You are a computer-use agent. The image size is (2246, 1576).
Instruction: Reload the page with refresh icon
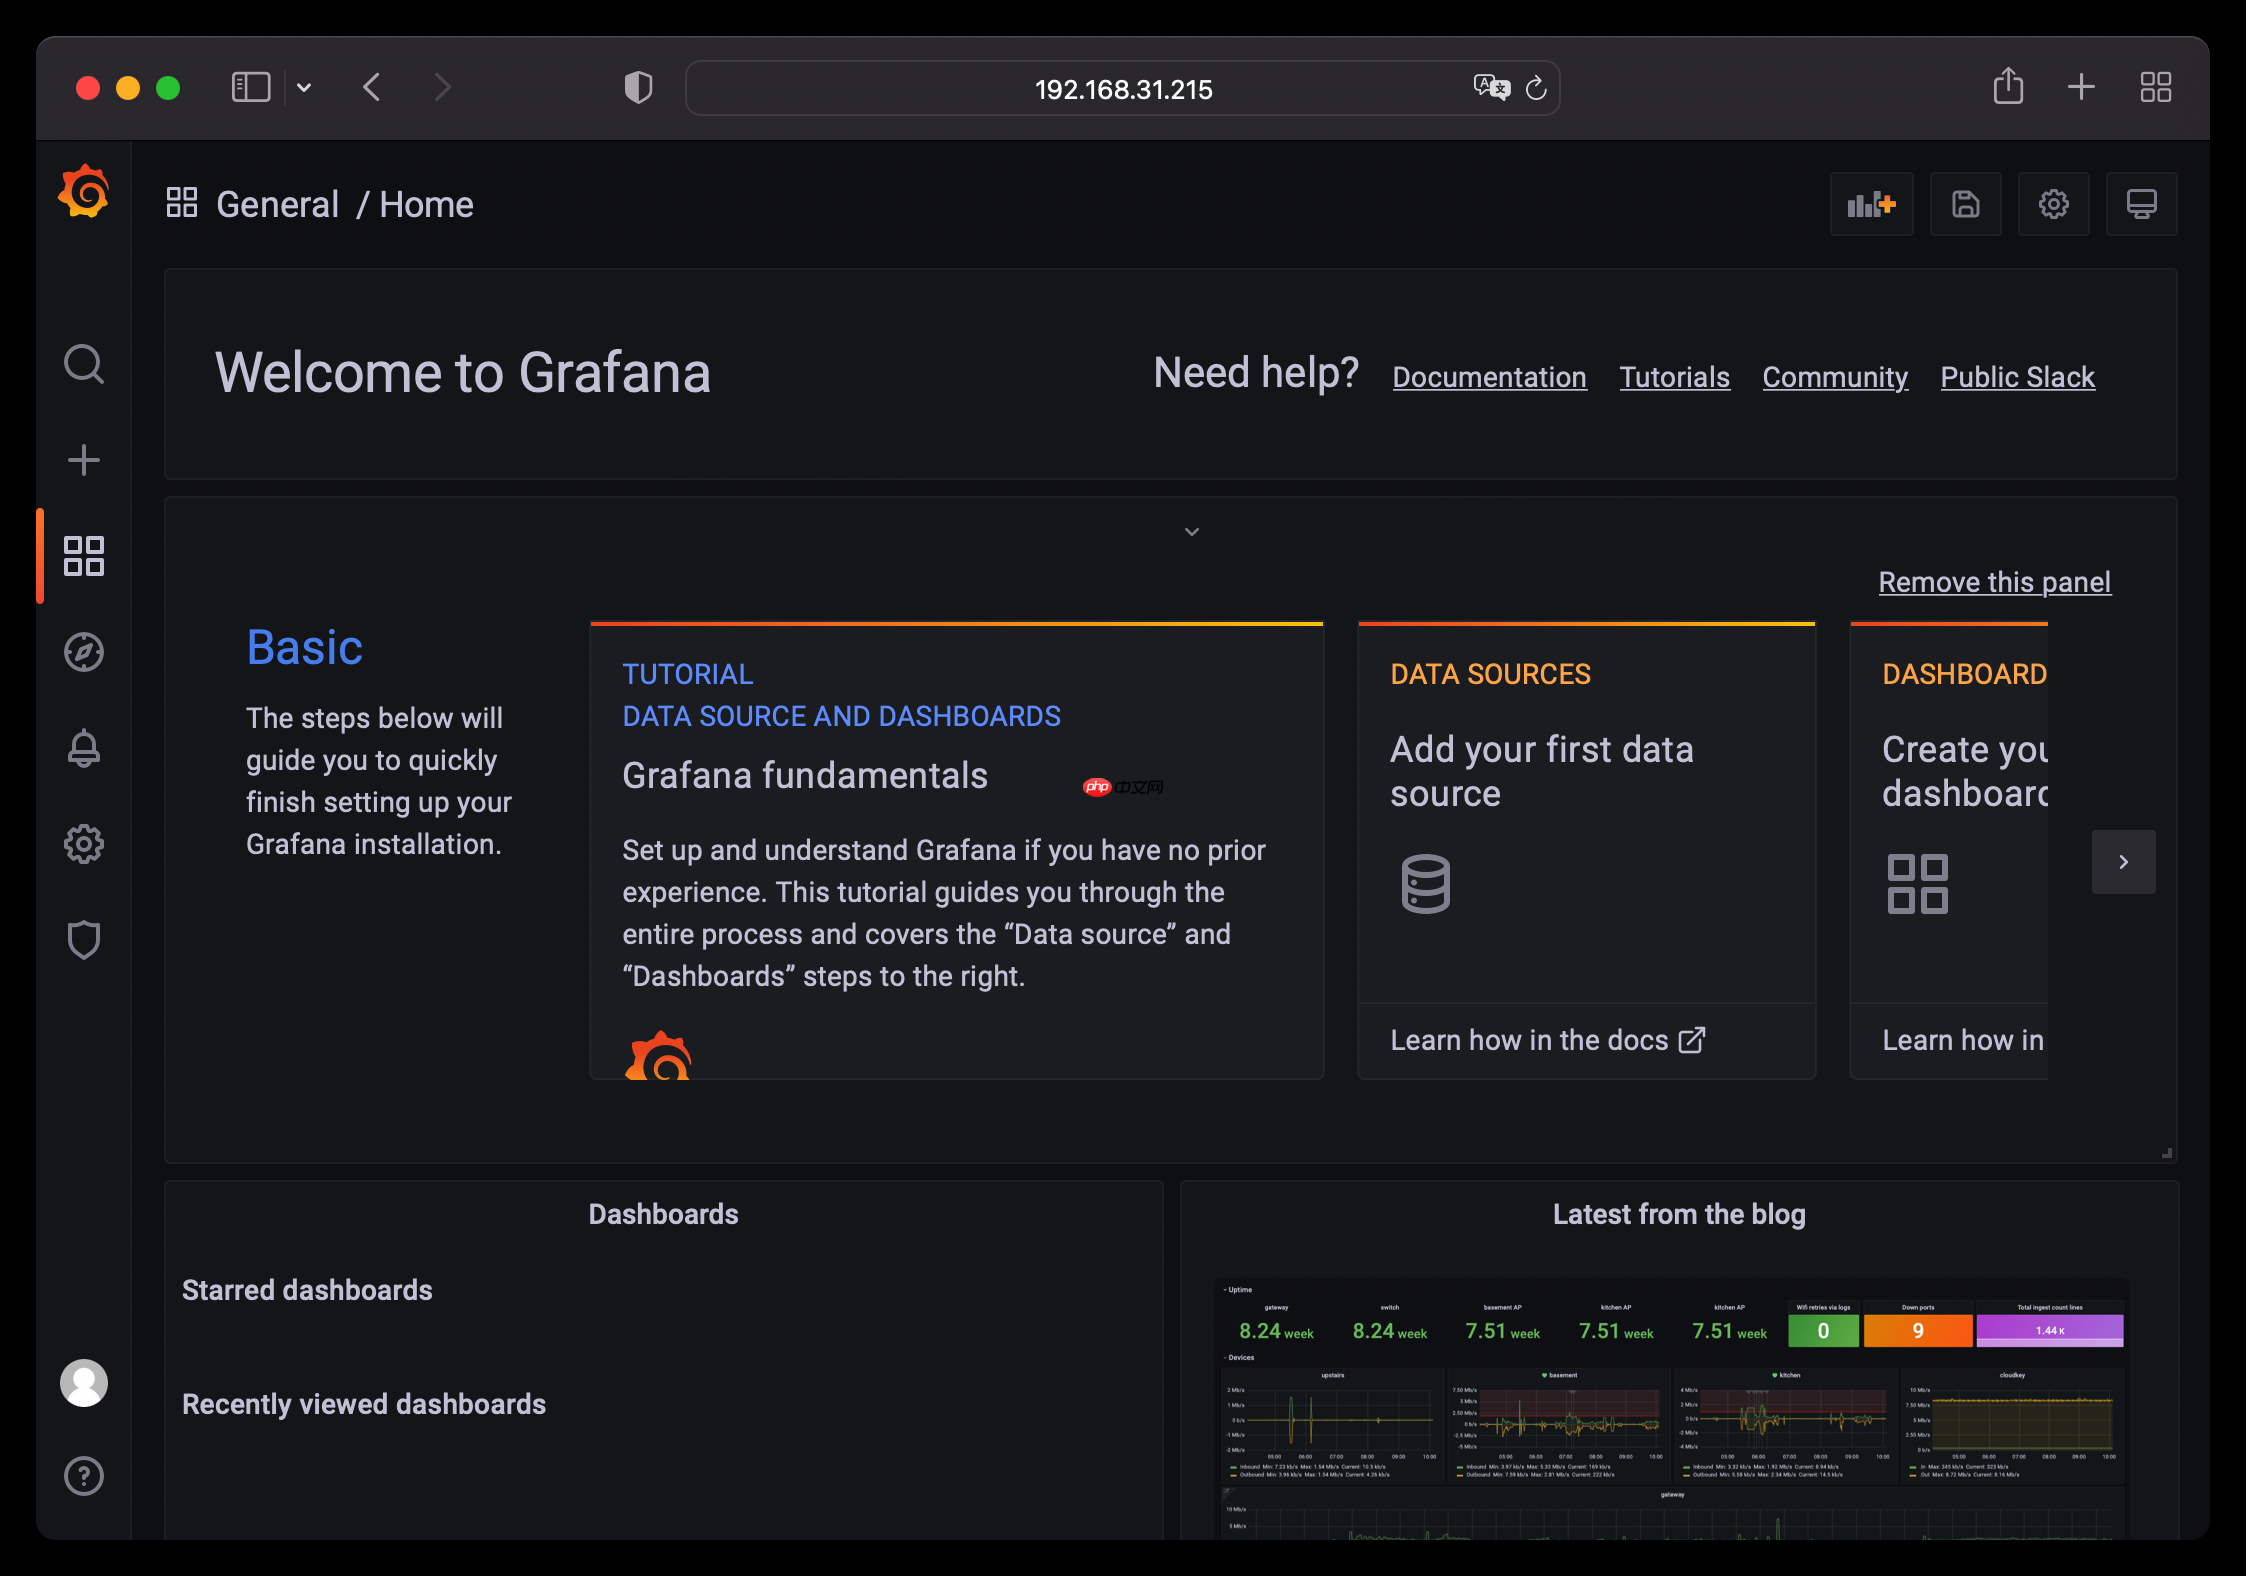click(x=1536, y=88)
